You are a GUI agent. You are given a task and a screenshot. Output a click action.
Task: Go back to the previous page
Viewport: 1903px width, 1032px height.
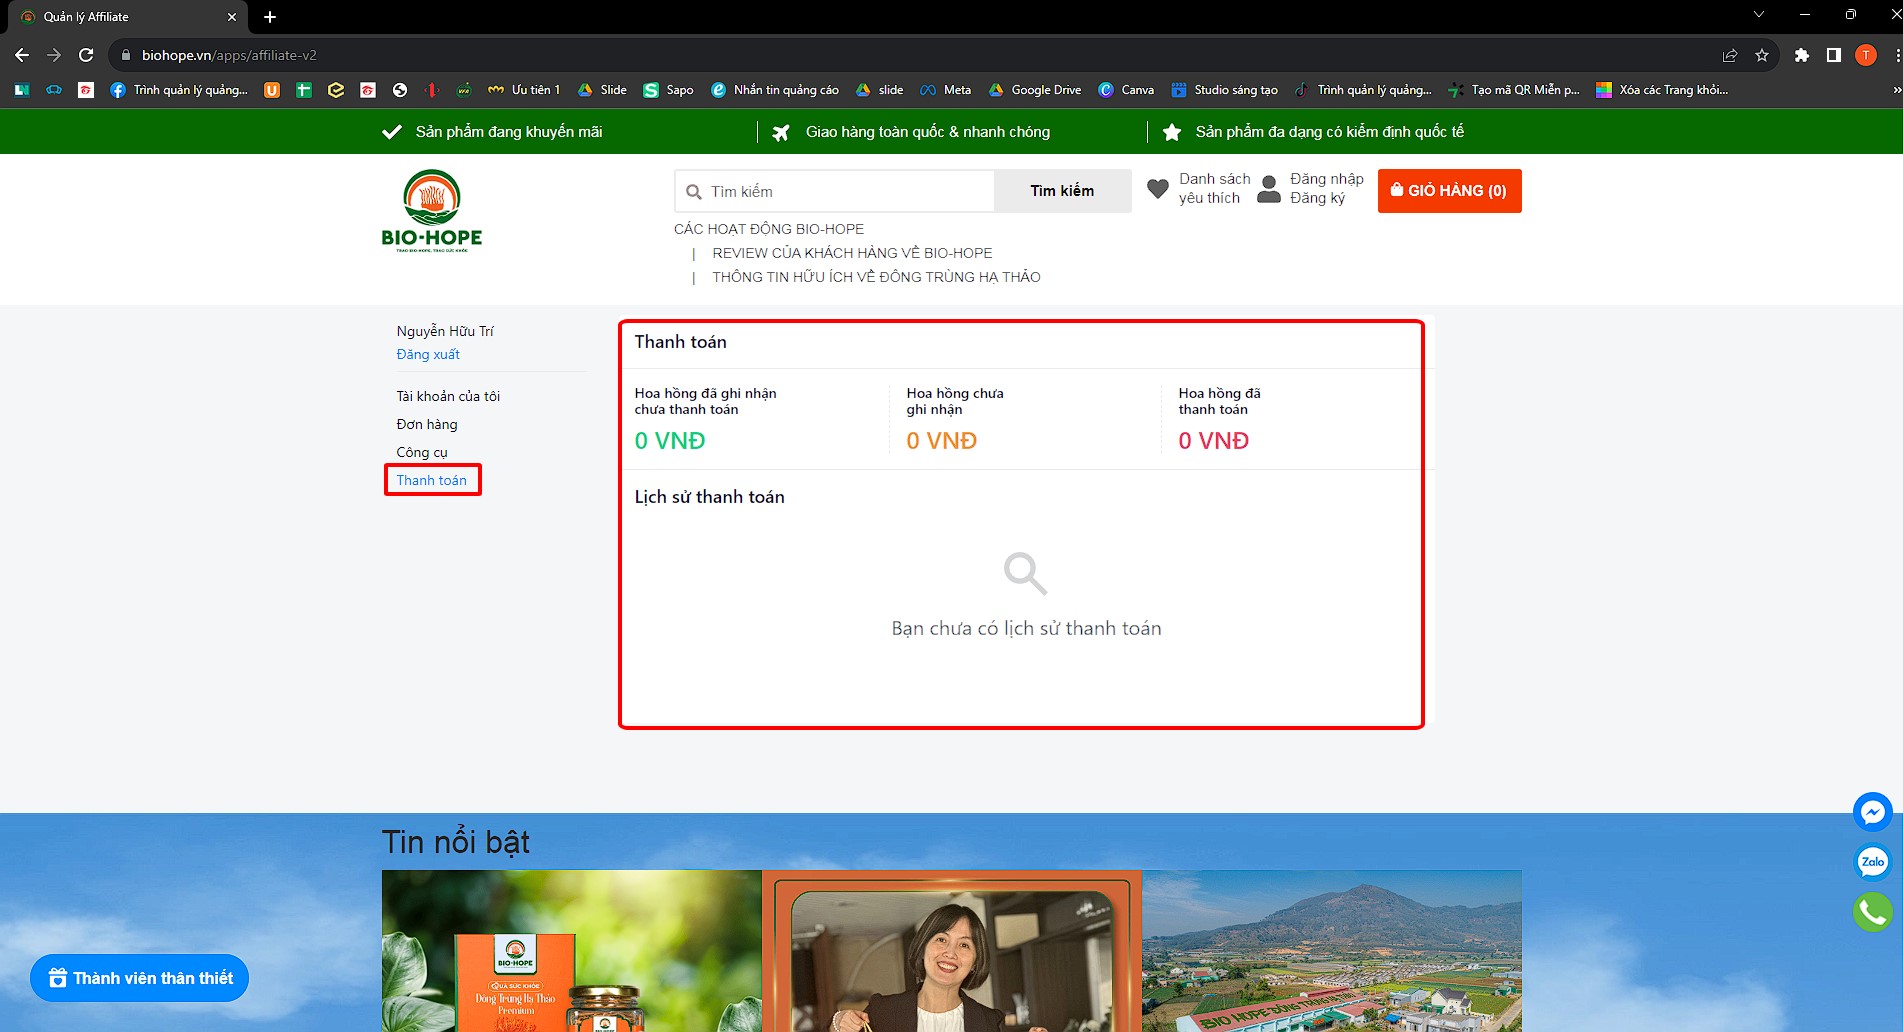point(22,55)
